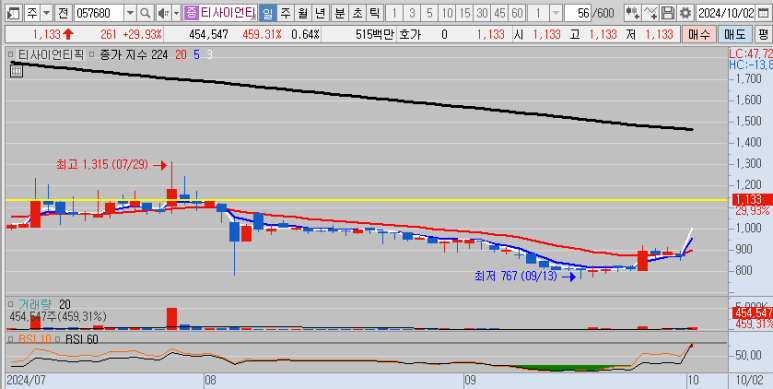
Task: Select the 초 second period tab
Action: pos(357,13)
